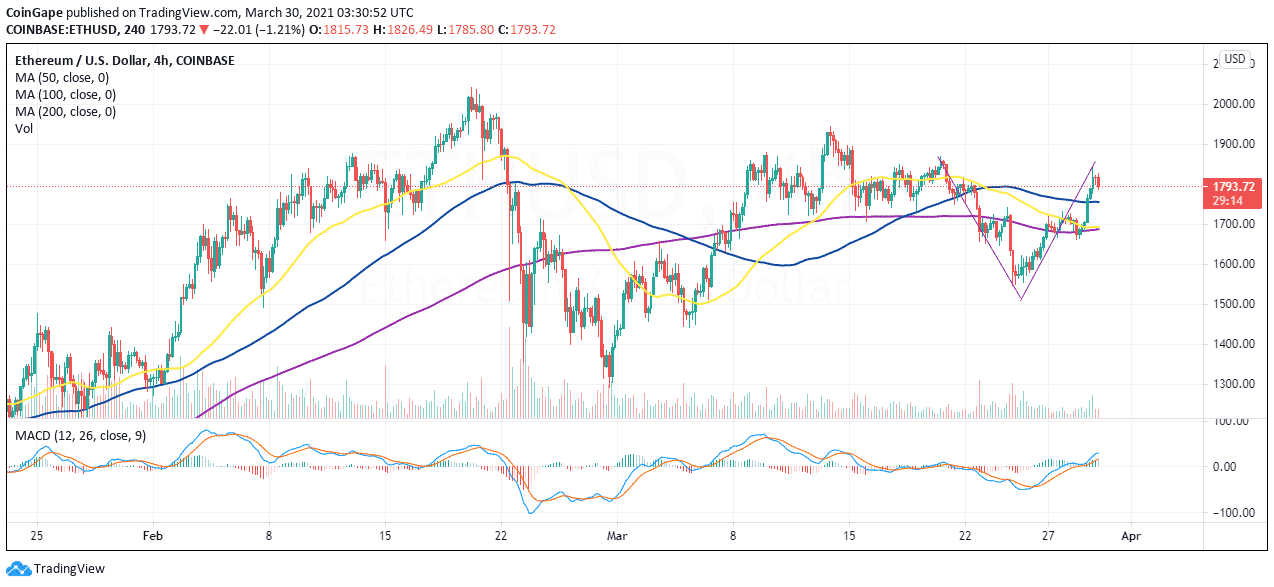This screenshot has height=587, width=1274.
Task: Click the Vol indicator label
Action: [x=23, y=129]
